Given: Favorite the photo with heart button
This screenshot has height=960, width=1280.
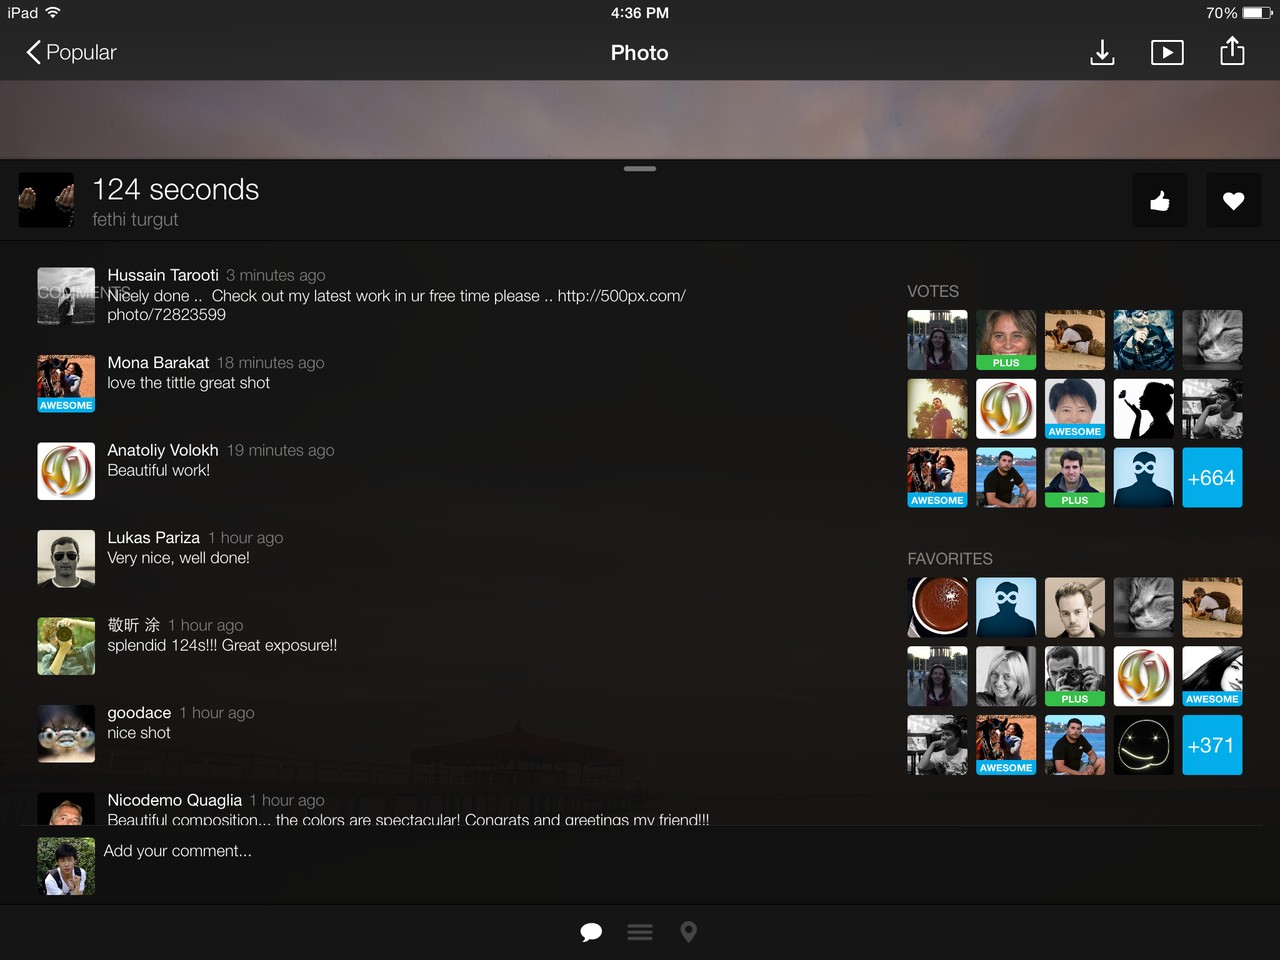Looking at the screenshot, I should (1233, 201).
